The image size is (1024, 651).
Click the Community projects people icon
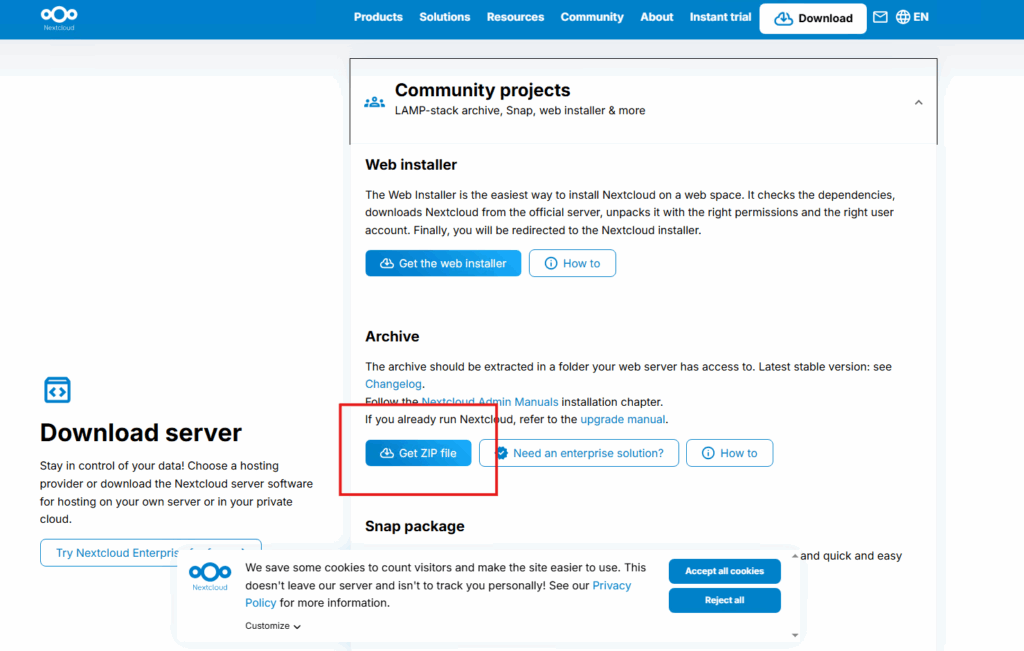(x=374, y=102)
